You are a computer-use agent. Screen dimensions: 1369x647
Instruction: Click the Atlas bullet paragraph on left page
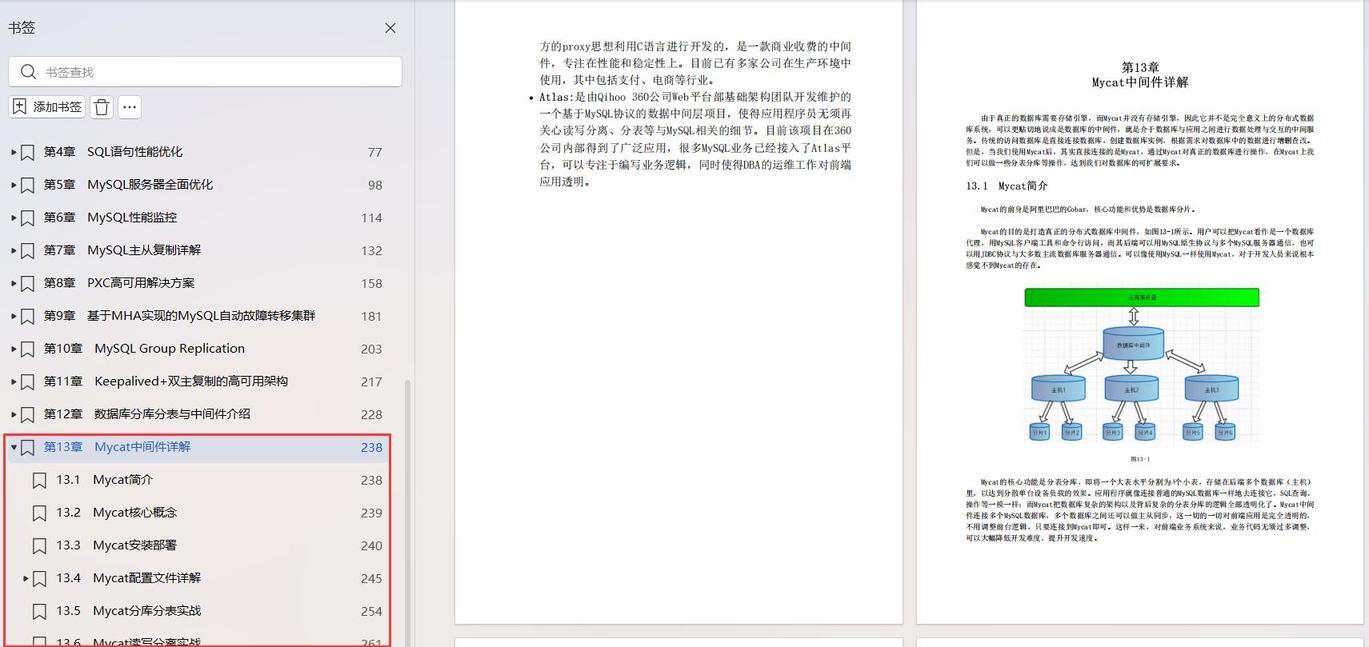[x=690, y=140]
